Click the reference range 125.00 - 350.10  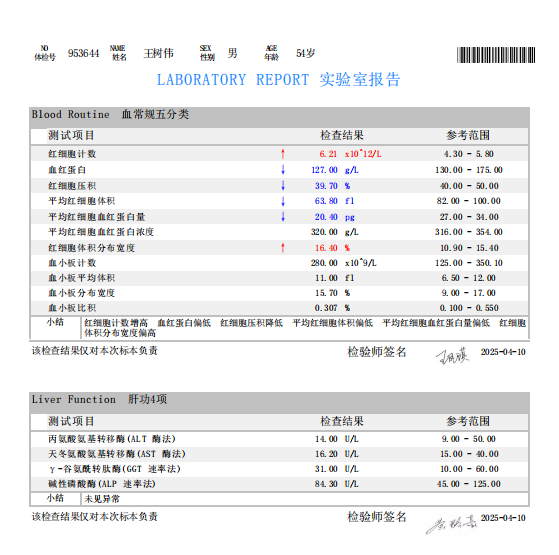468,263
